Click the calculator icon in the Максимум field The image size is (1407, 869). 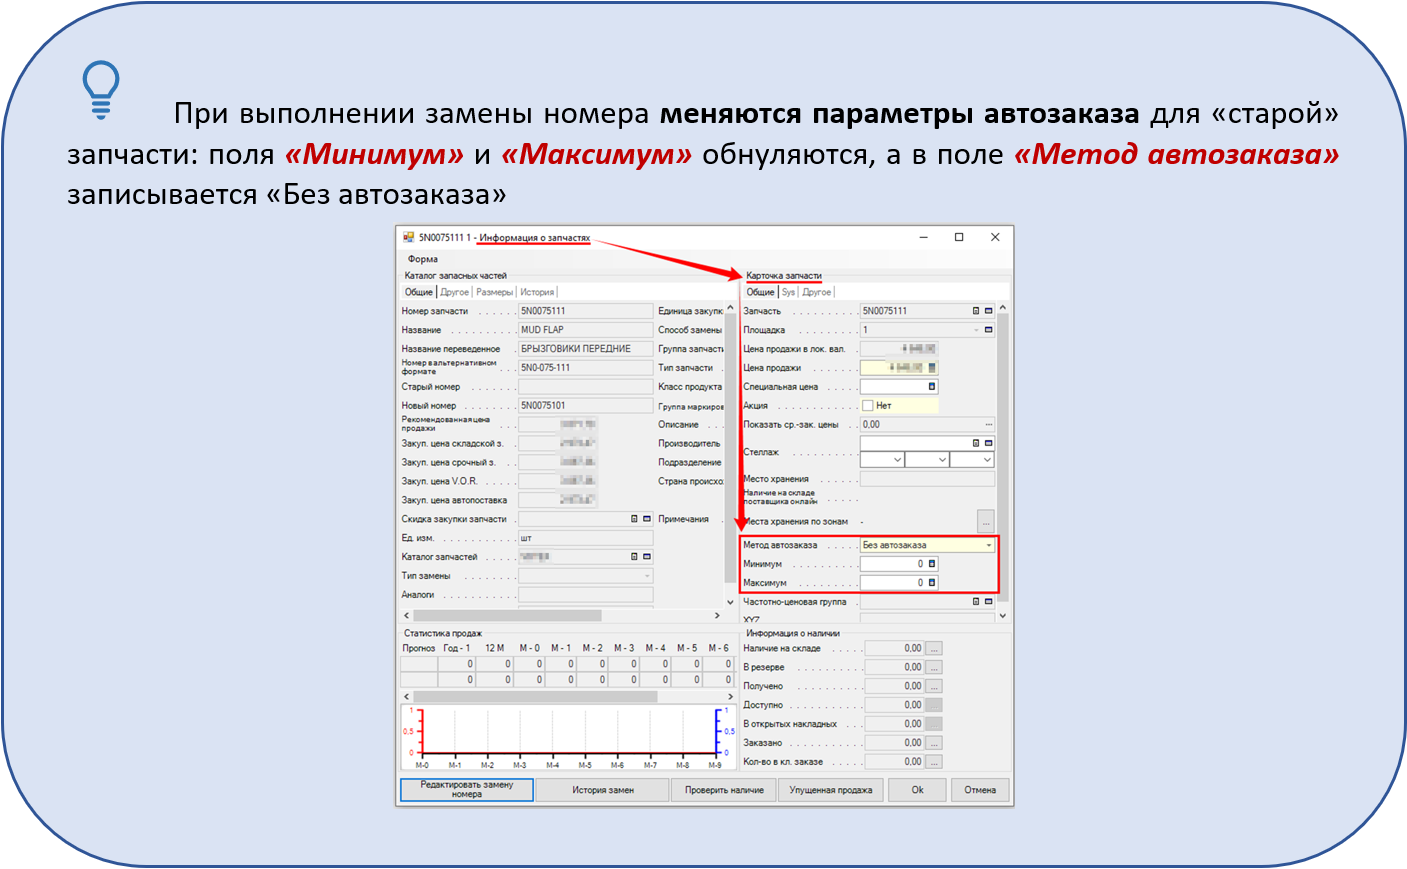click(x=932, y=583)
